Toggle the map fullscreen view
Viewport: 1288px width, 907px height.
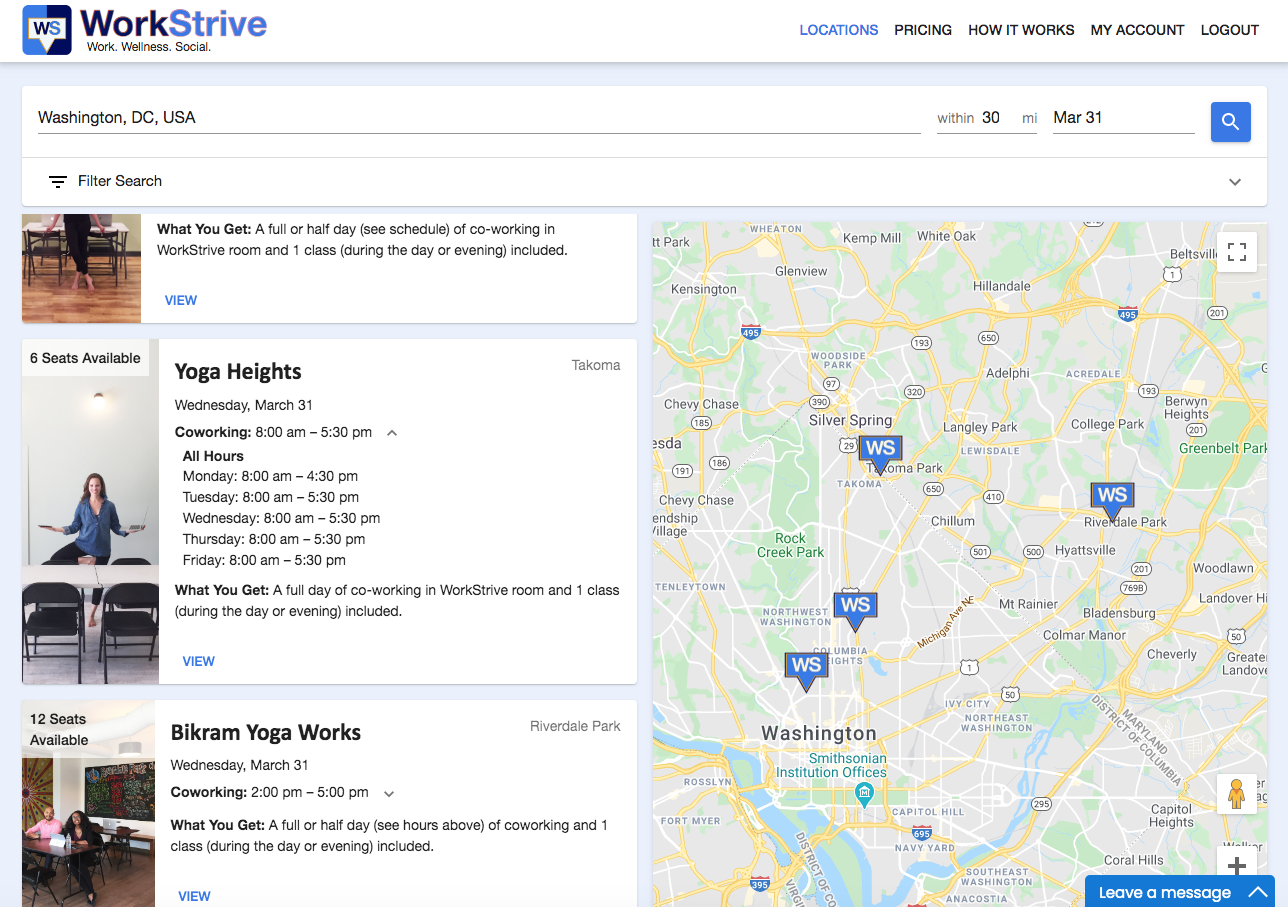(1237, 252)
